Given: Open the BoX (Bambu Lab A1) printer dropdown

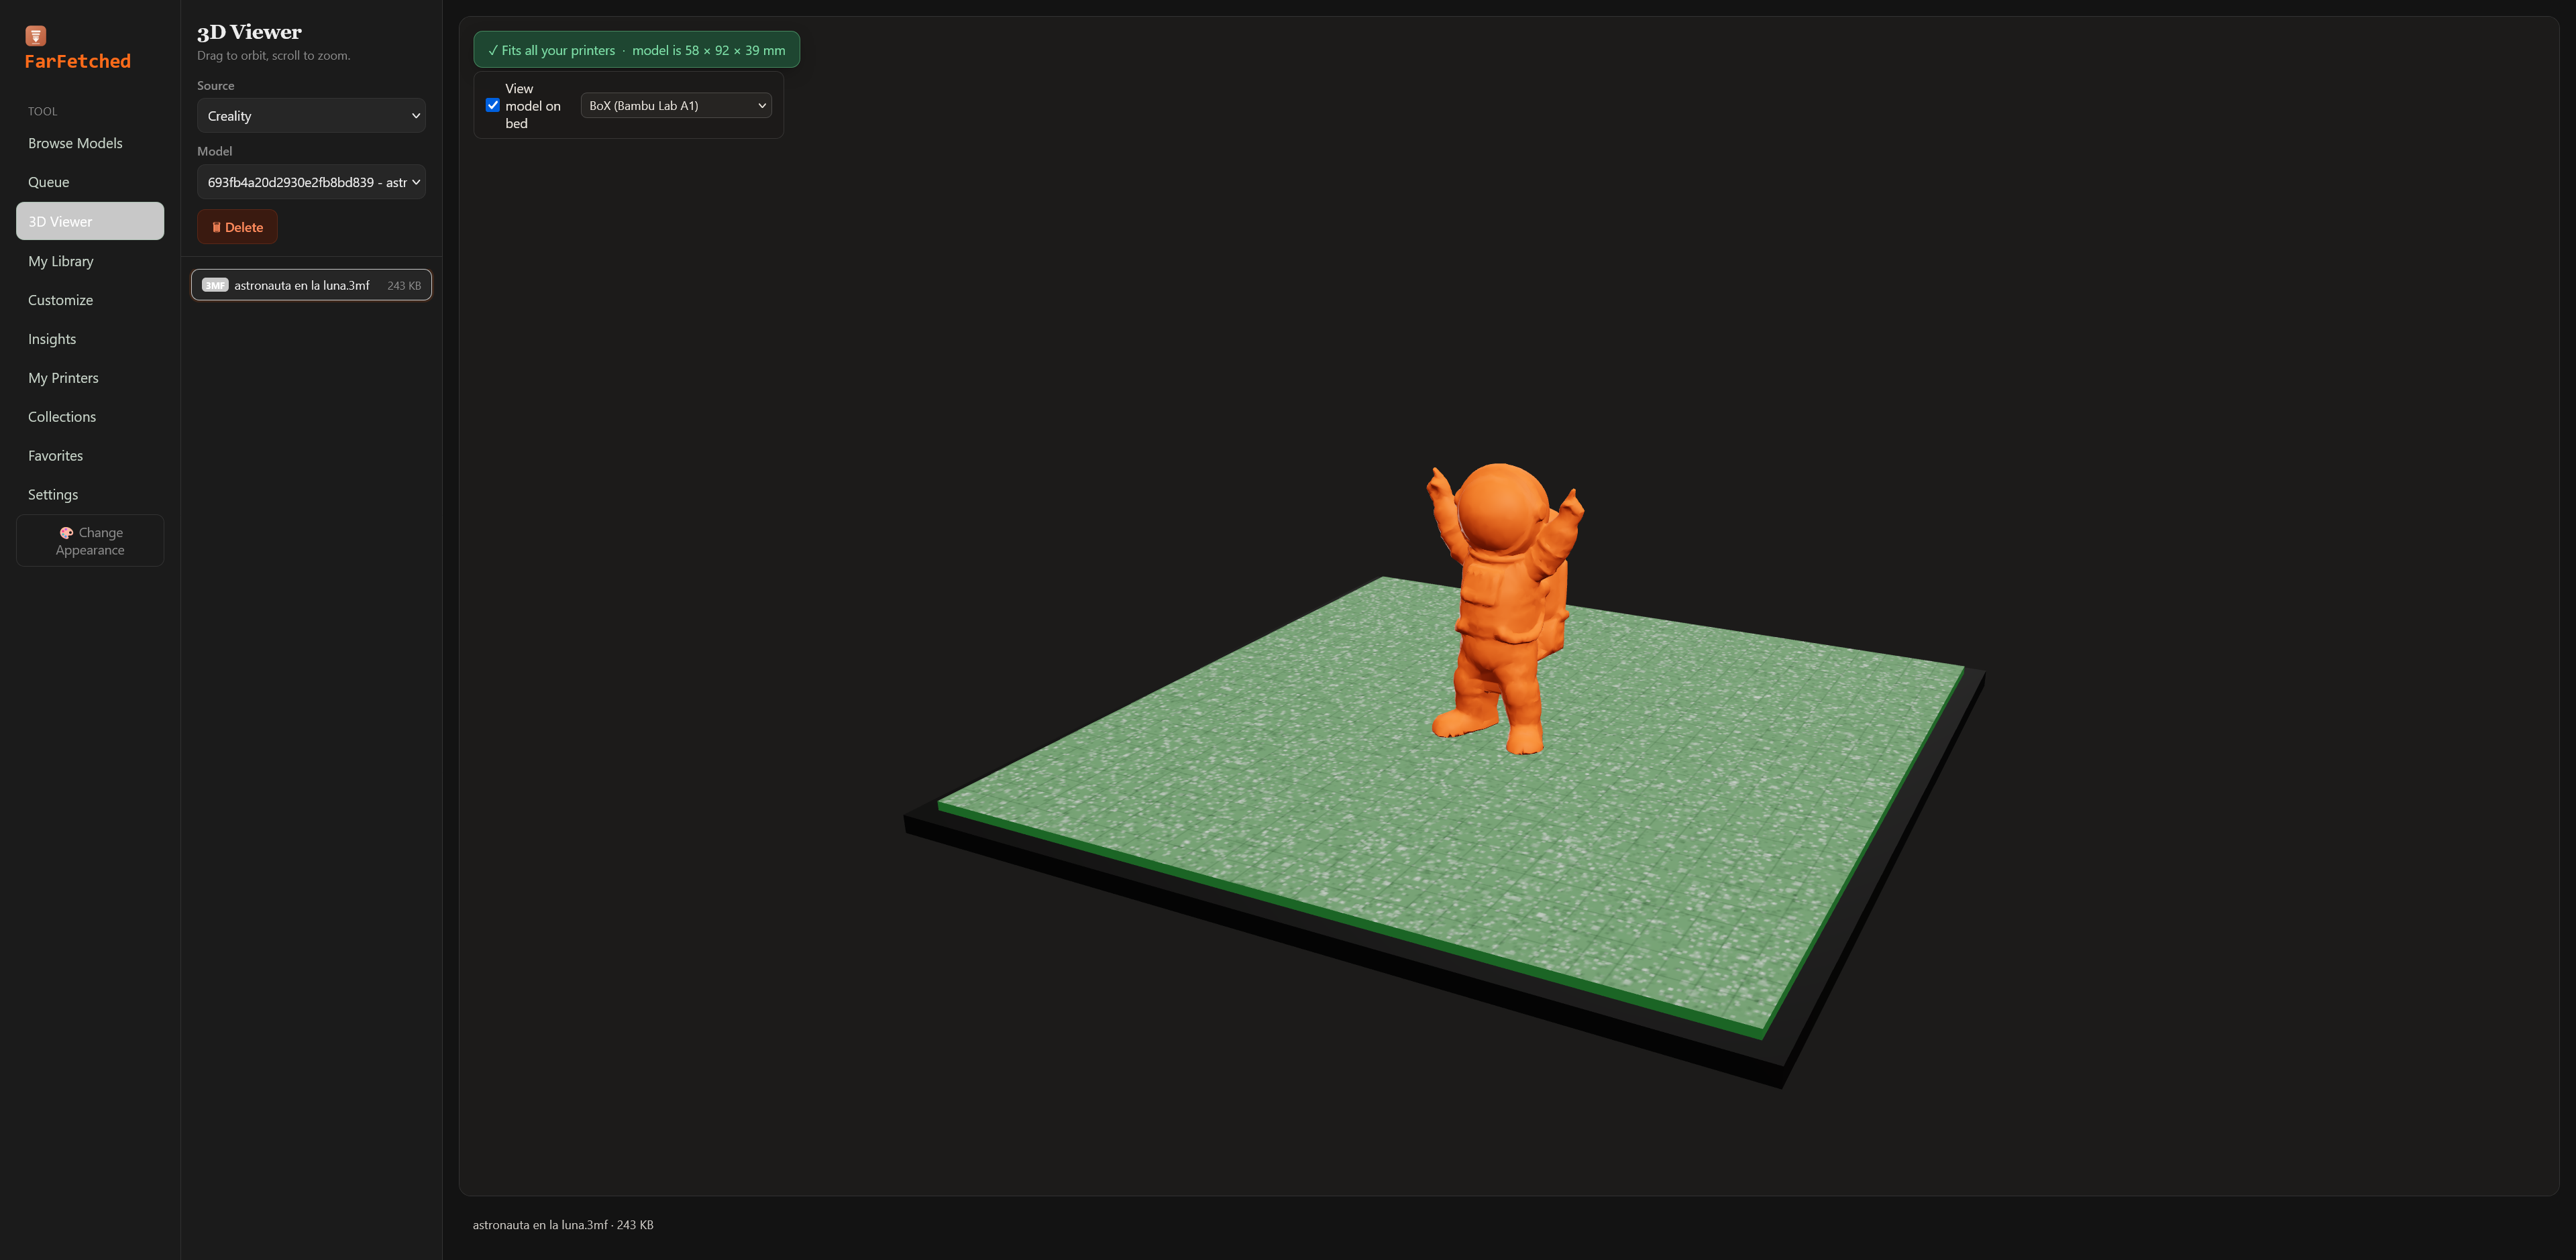Looking at the screenshot, I should [x=676, y=105].
